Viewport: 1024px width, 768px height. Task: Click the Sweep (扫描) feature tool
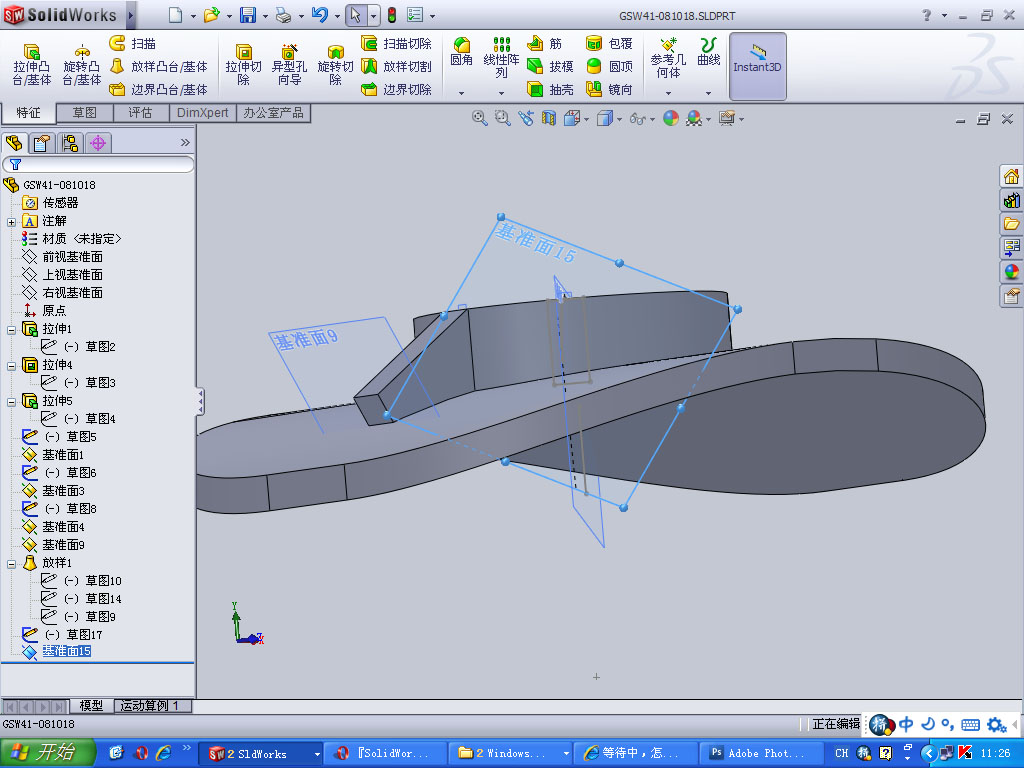[x=133, y=44]
